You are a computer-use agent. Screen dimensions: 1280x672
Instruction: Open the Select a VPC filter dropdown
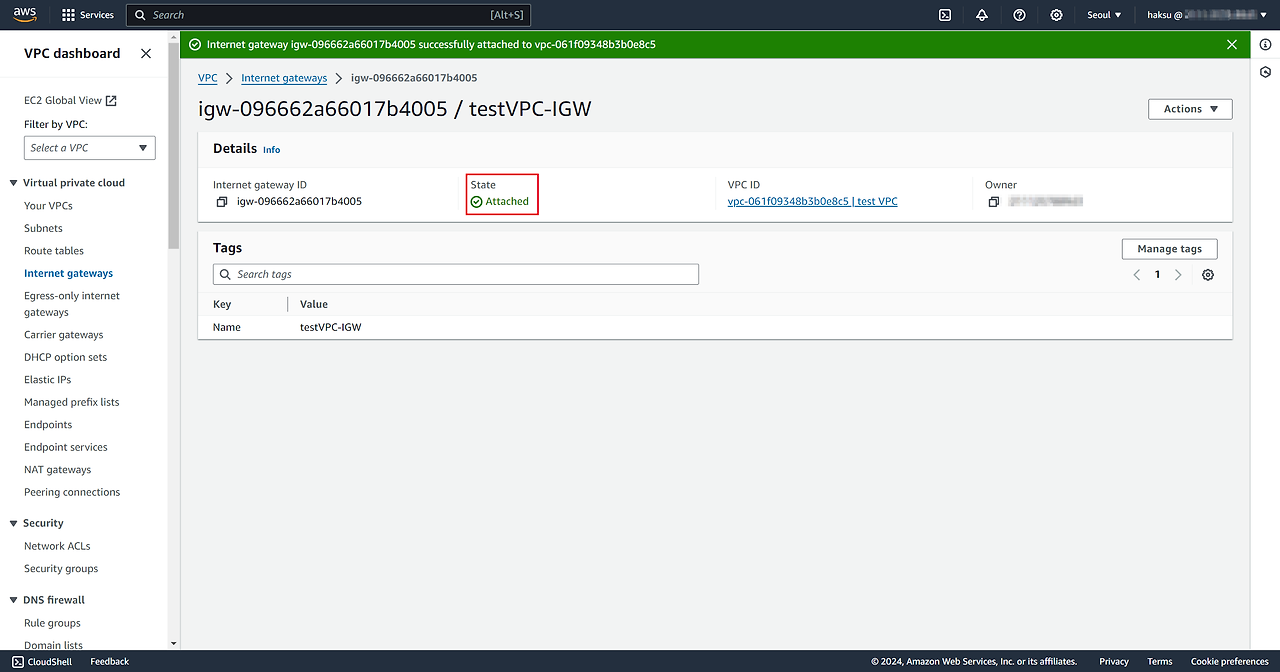89,148
